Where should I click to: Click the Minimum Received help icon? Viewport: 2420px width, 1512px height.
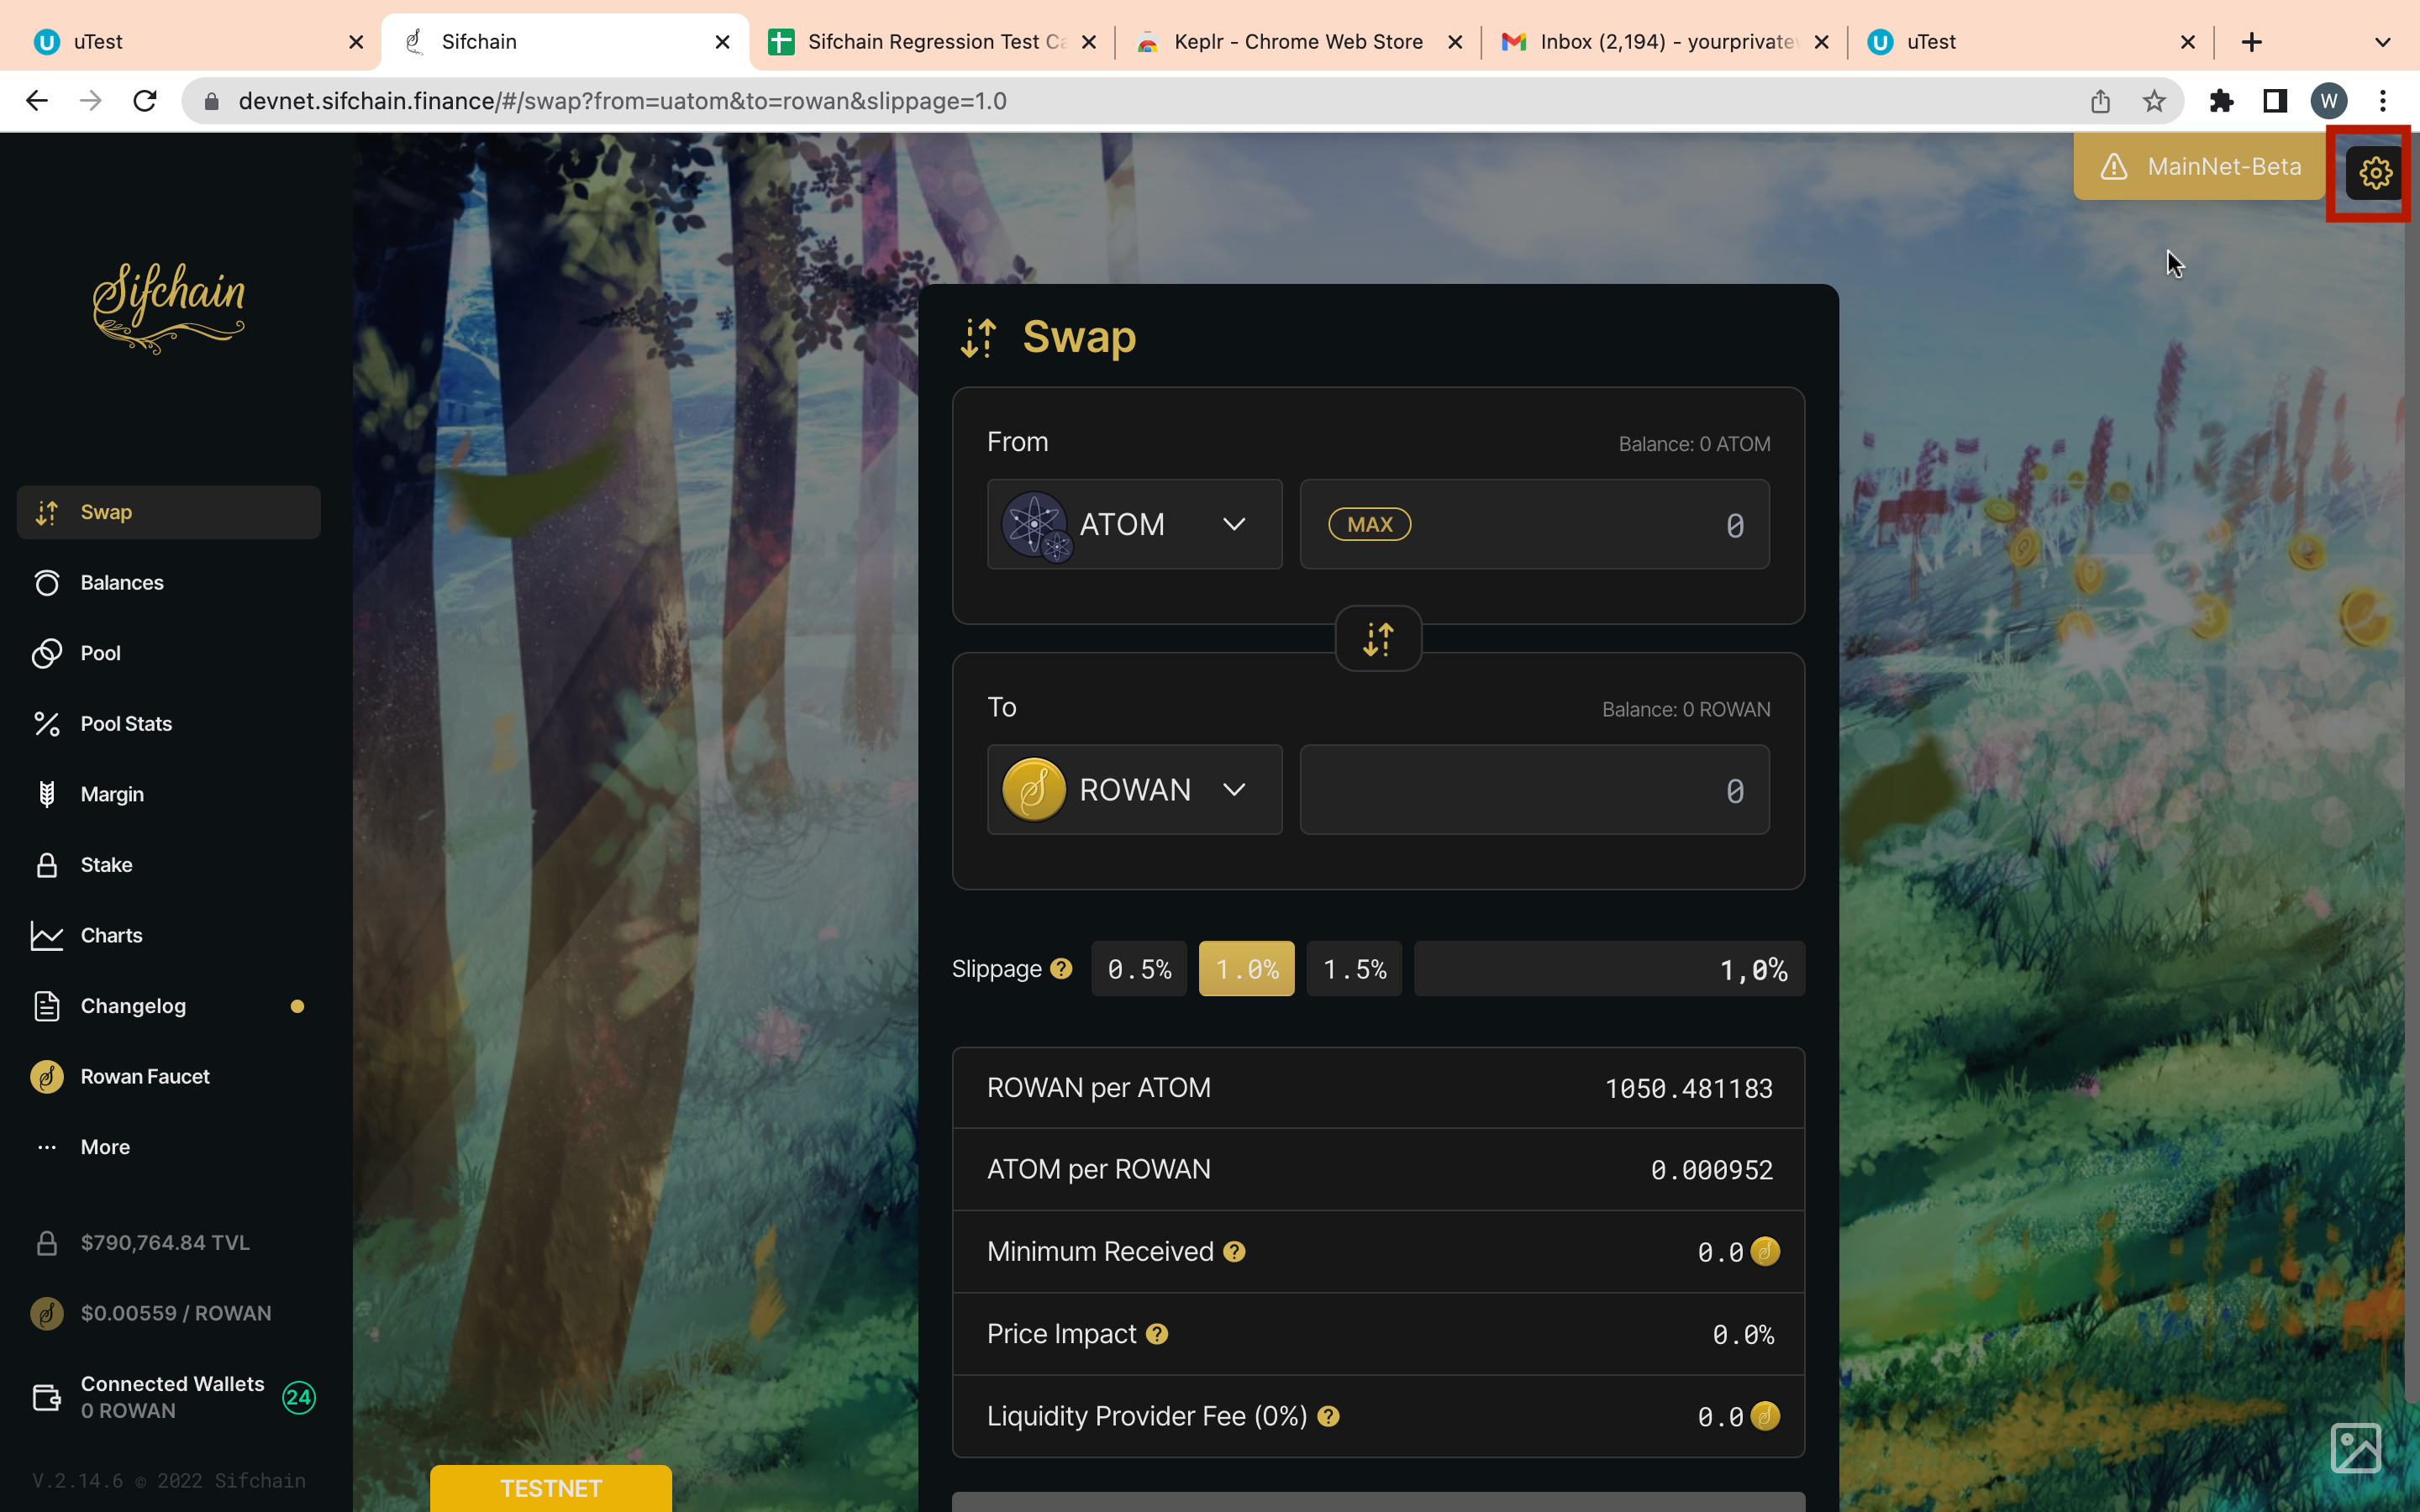pyautogui.click(x=1234, y=1251)
